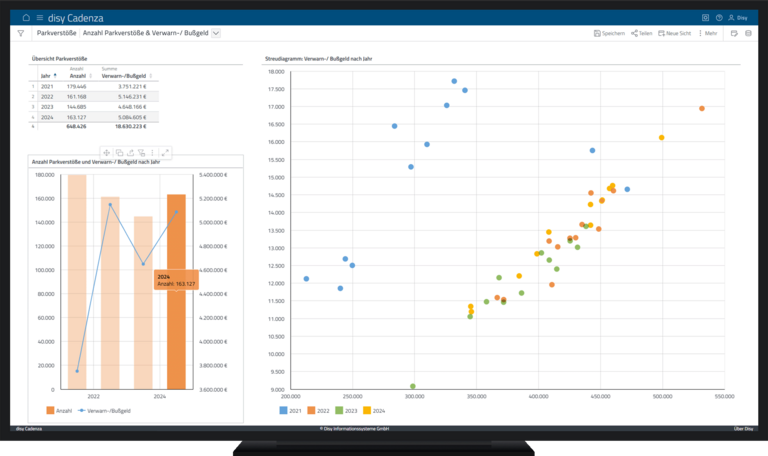Open the help question mark icon
The width and height of the screenshot is (768, 456).
[x=719, y=18]
